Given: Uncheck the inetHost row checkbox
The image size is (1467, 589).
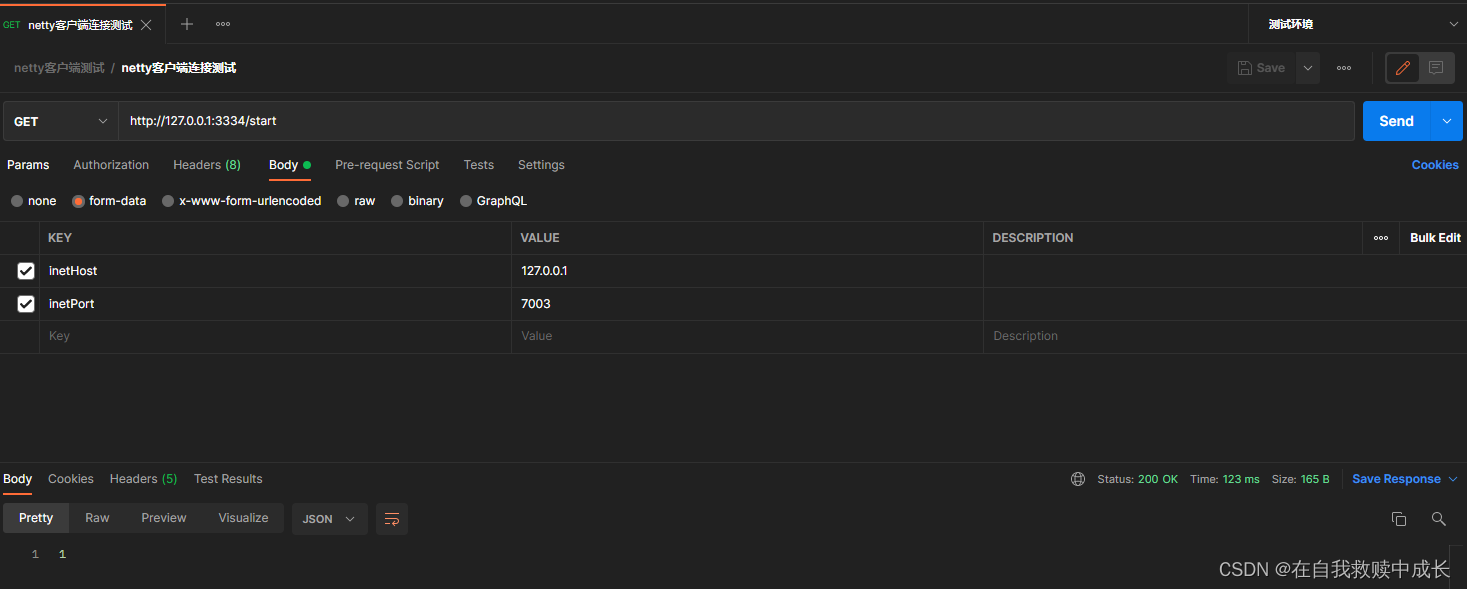Looking at the screenshot, I should (x=26, y=271).
